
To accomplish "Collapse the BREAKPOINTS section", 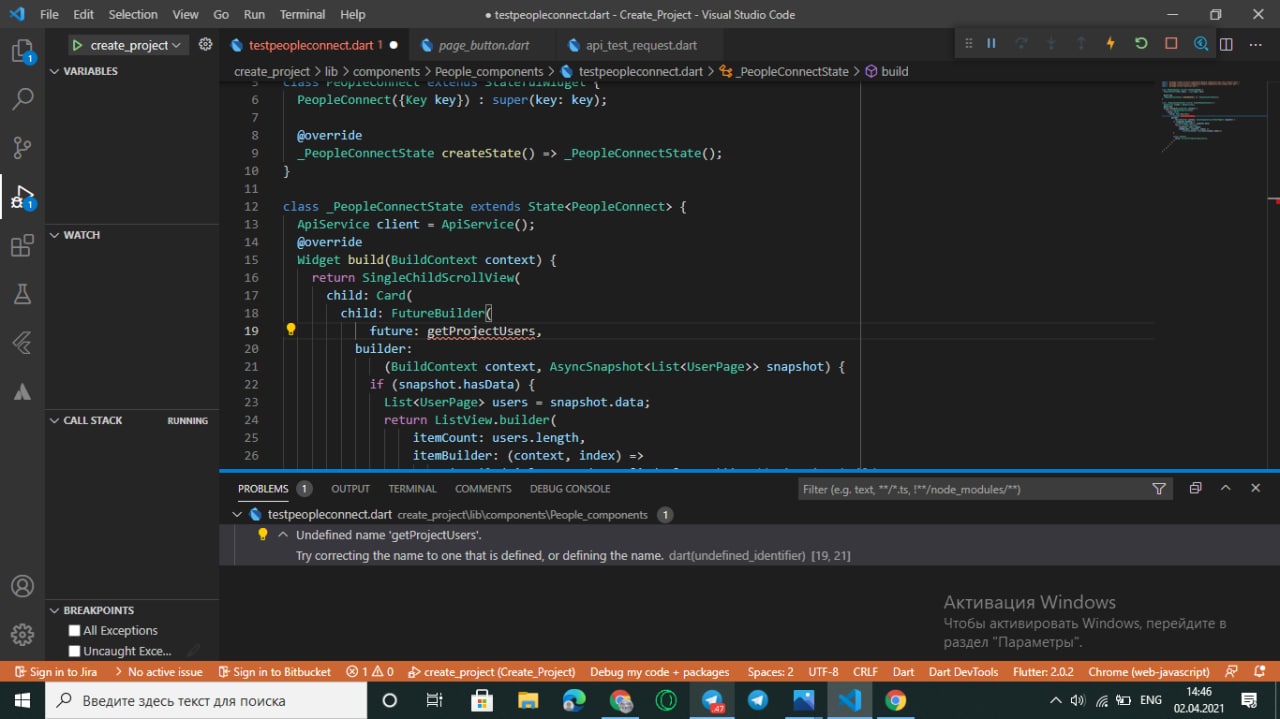I will [55, 610].
